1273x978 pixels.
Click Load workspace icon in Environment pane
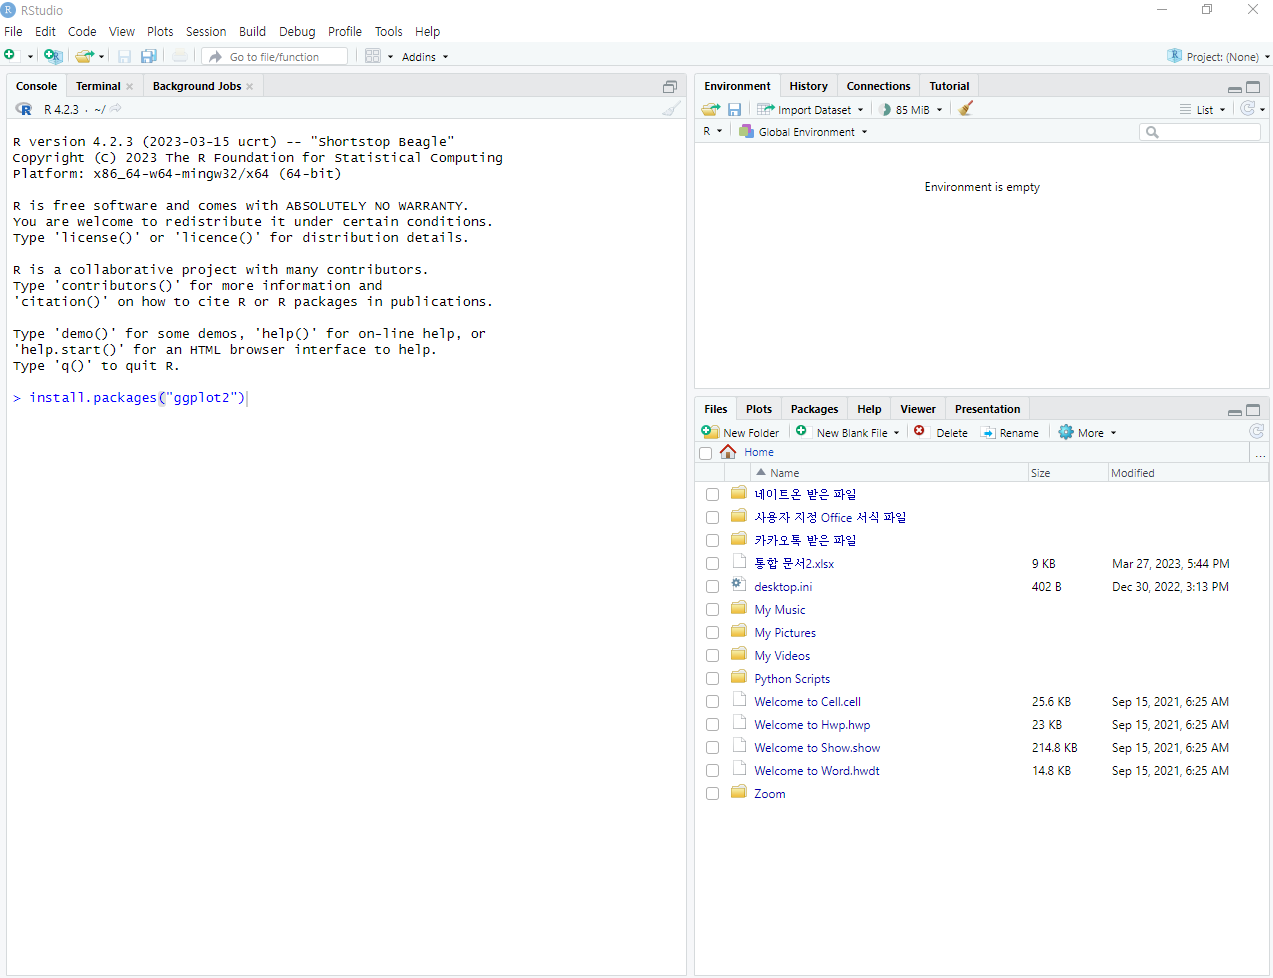[711, 109]
